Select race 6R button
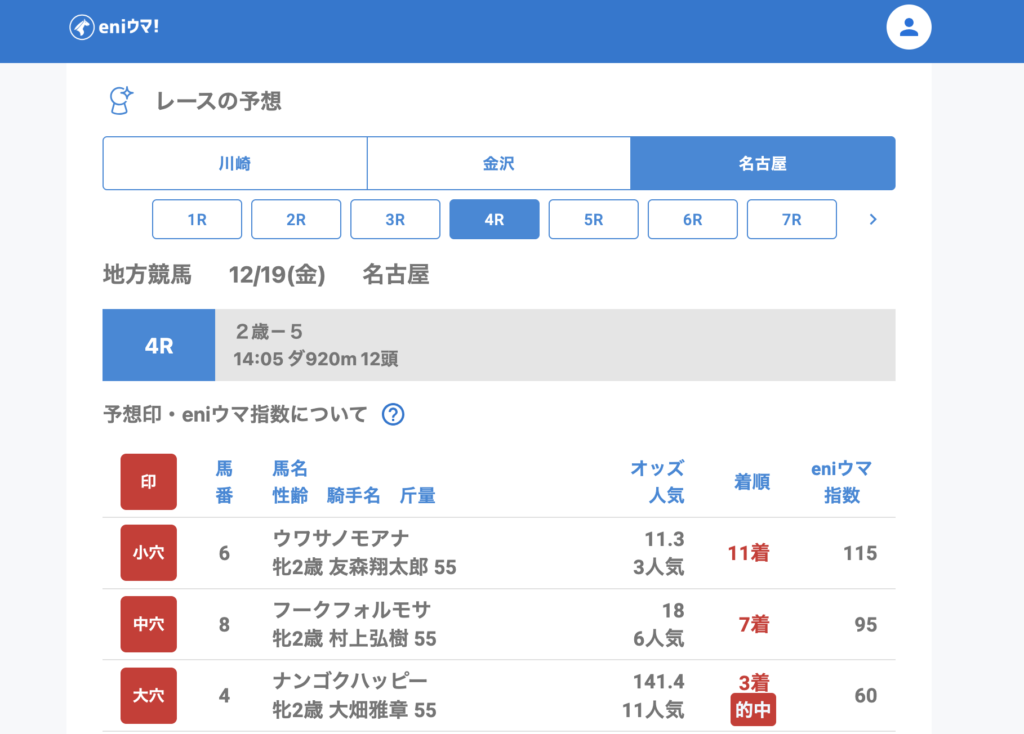This screenshot has width=1024, height=734. pyautogui.click(x=692, y=219)
